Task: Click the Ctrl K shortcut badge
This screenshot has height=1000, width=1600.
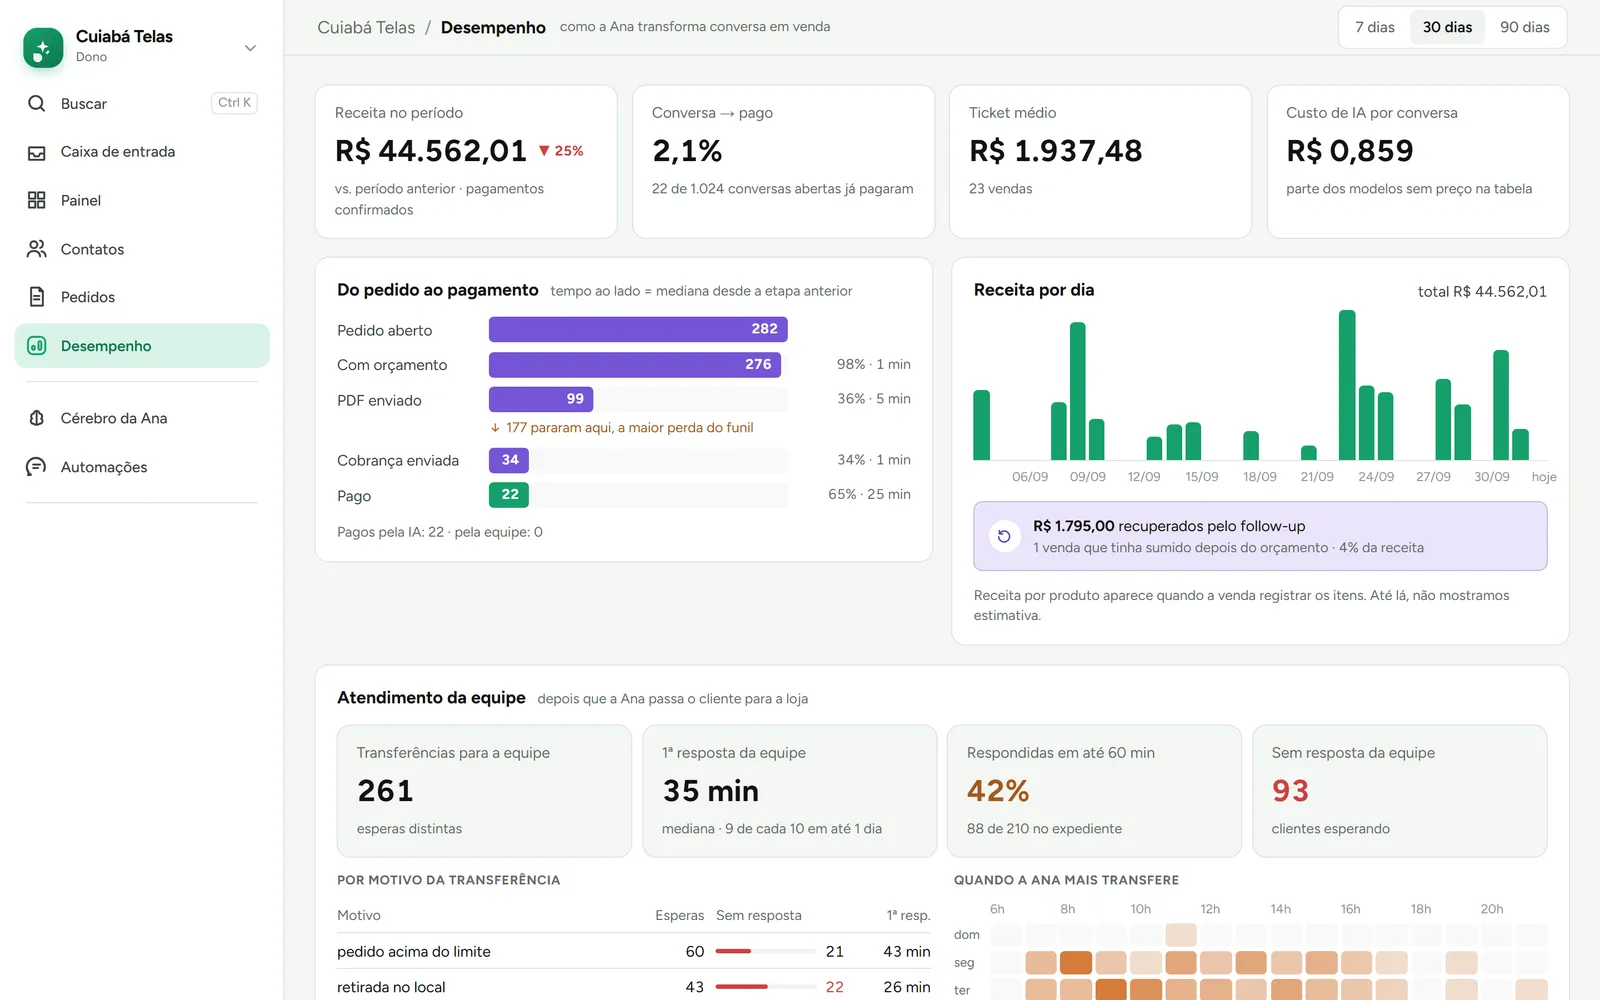Action: coord(235,103)
